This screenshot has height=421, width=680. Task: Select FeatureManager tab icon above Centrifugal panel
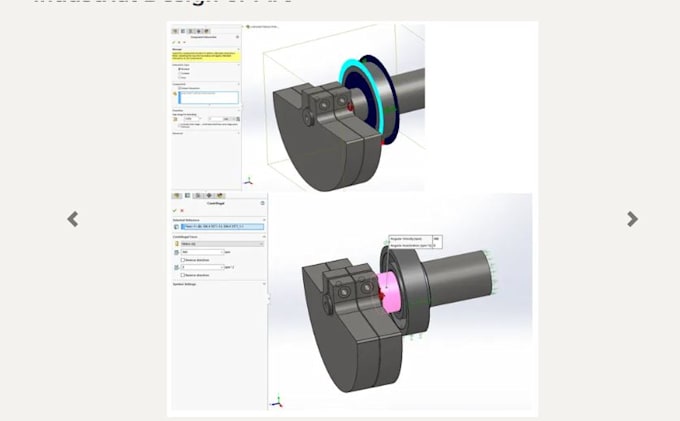177,196
